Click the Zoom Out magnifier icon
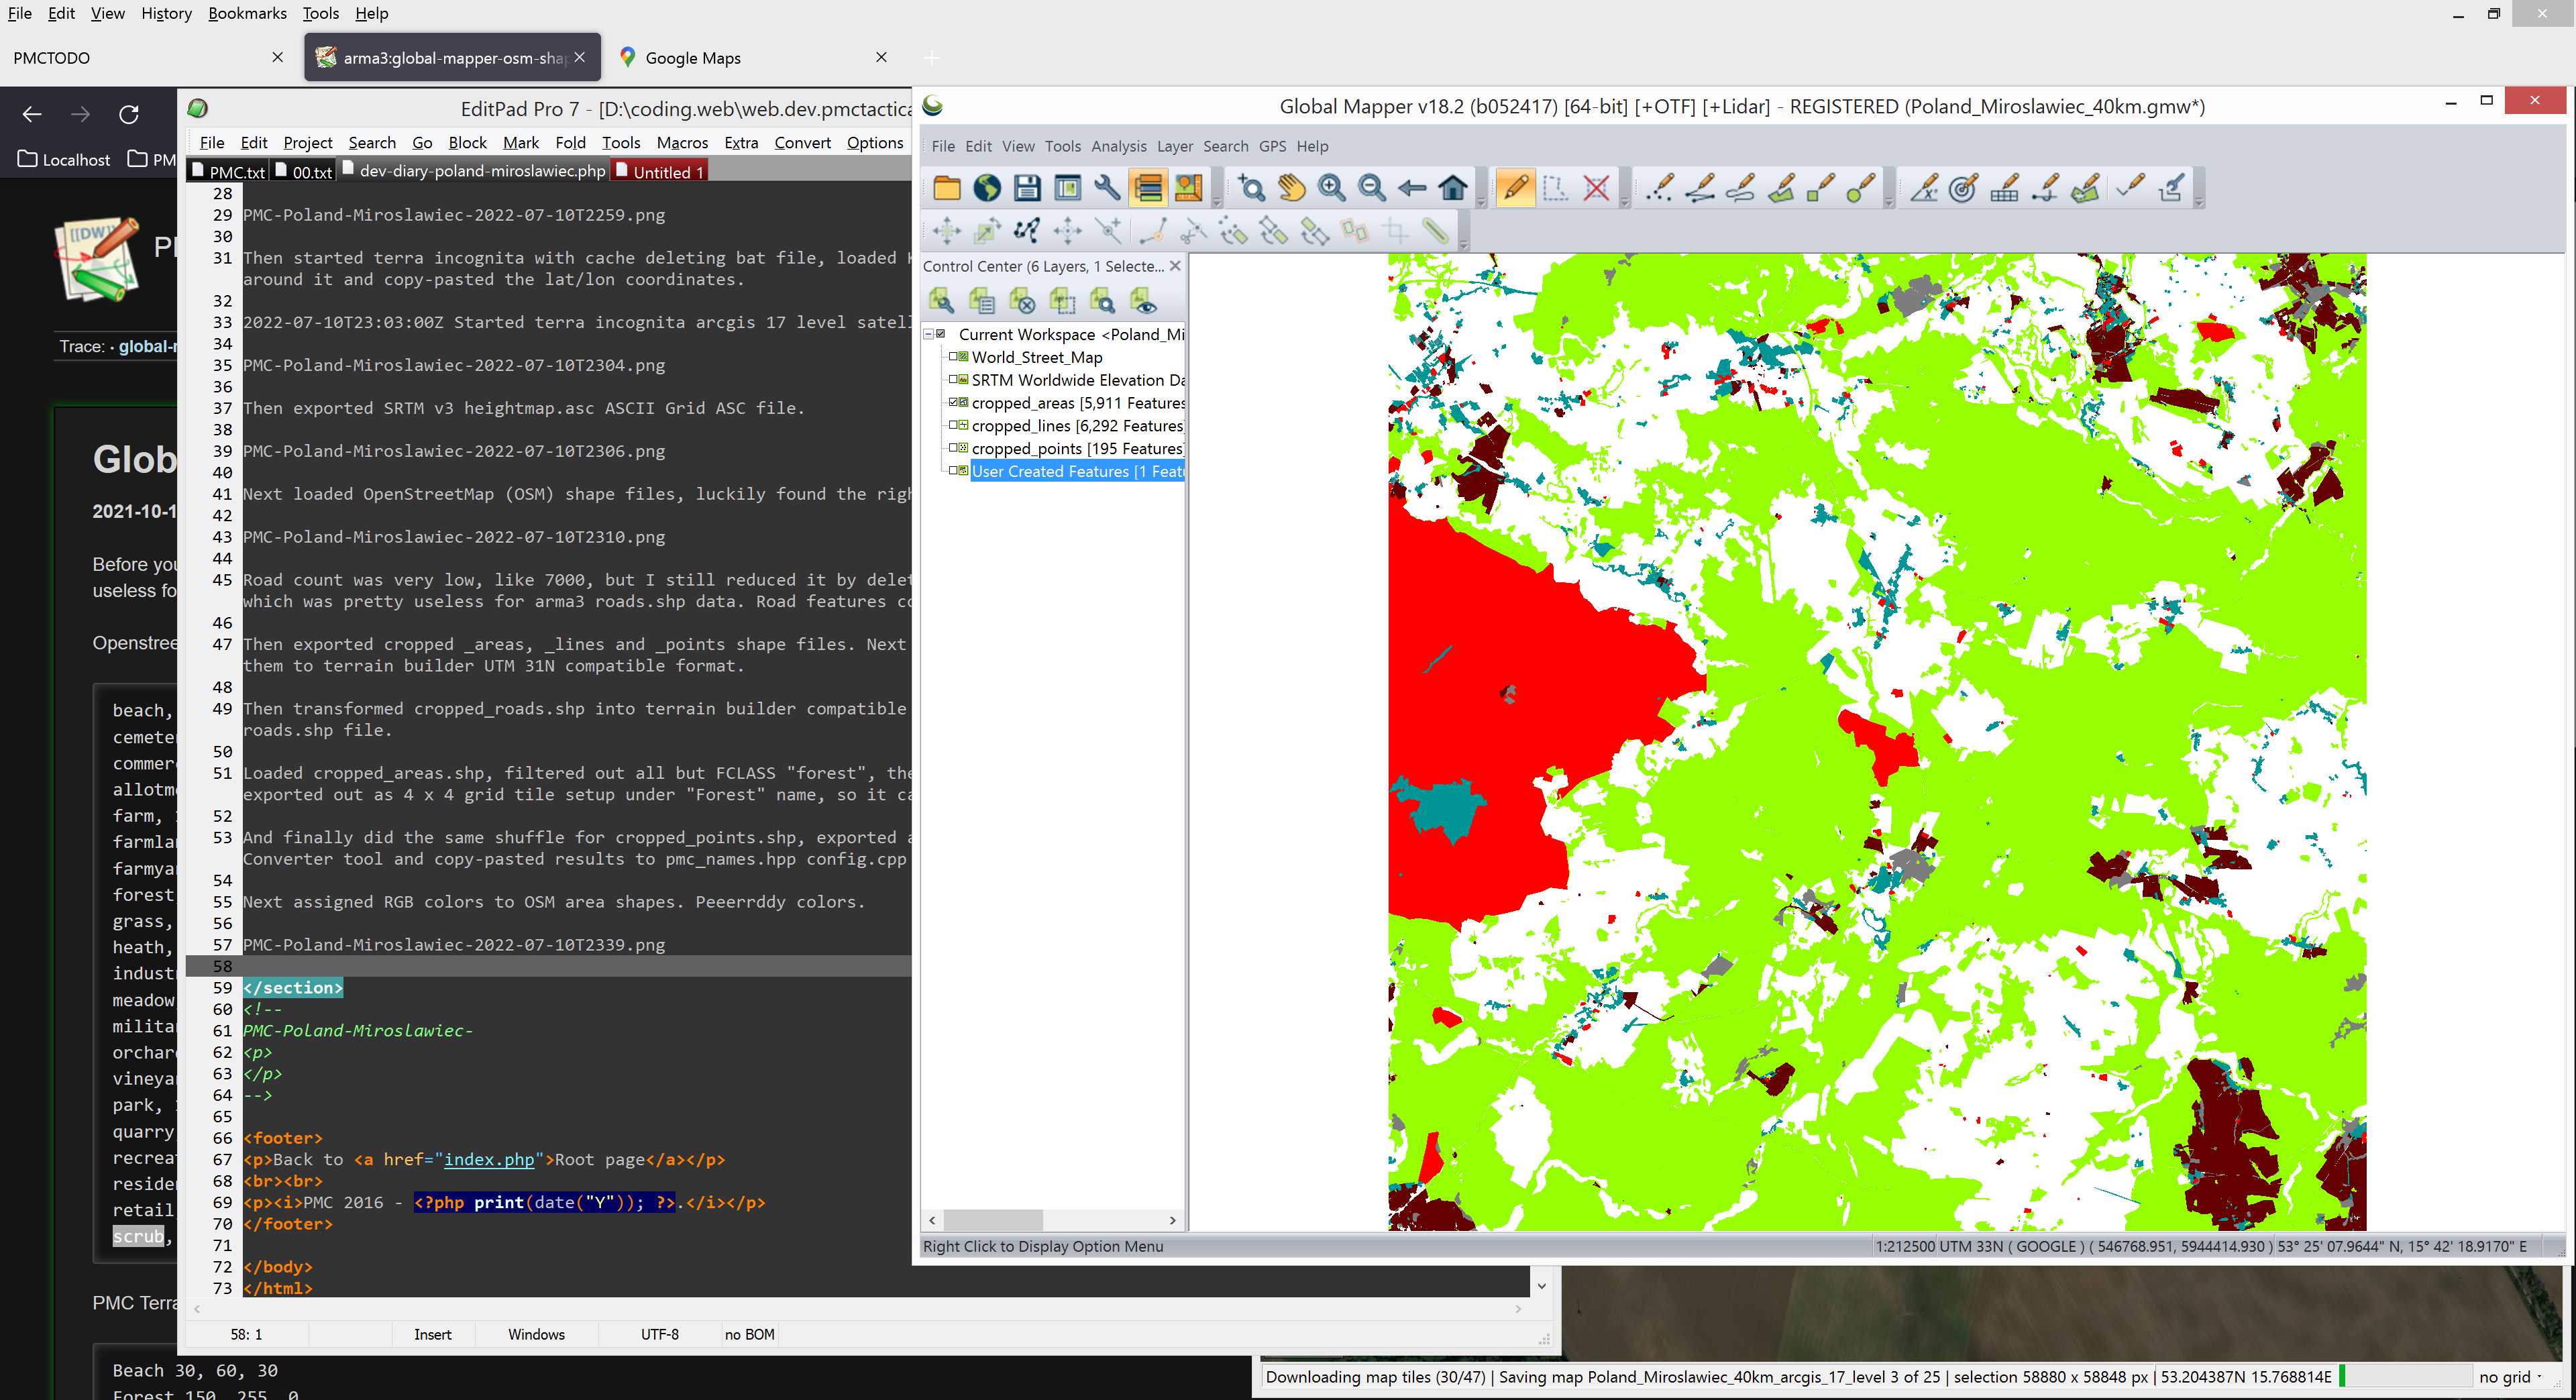 1372,187
